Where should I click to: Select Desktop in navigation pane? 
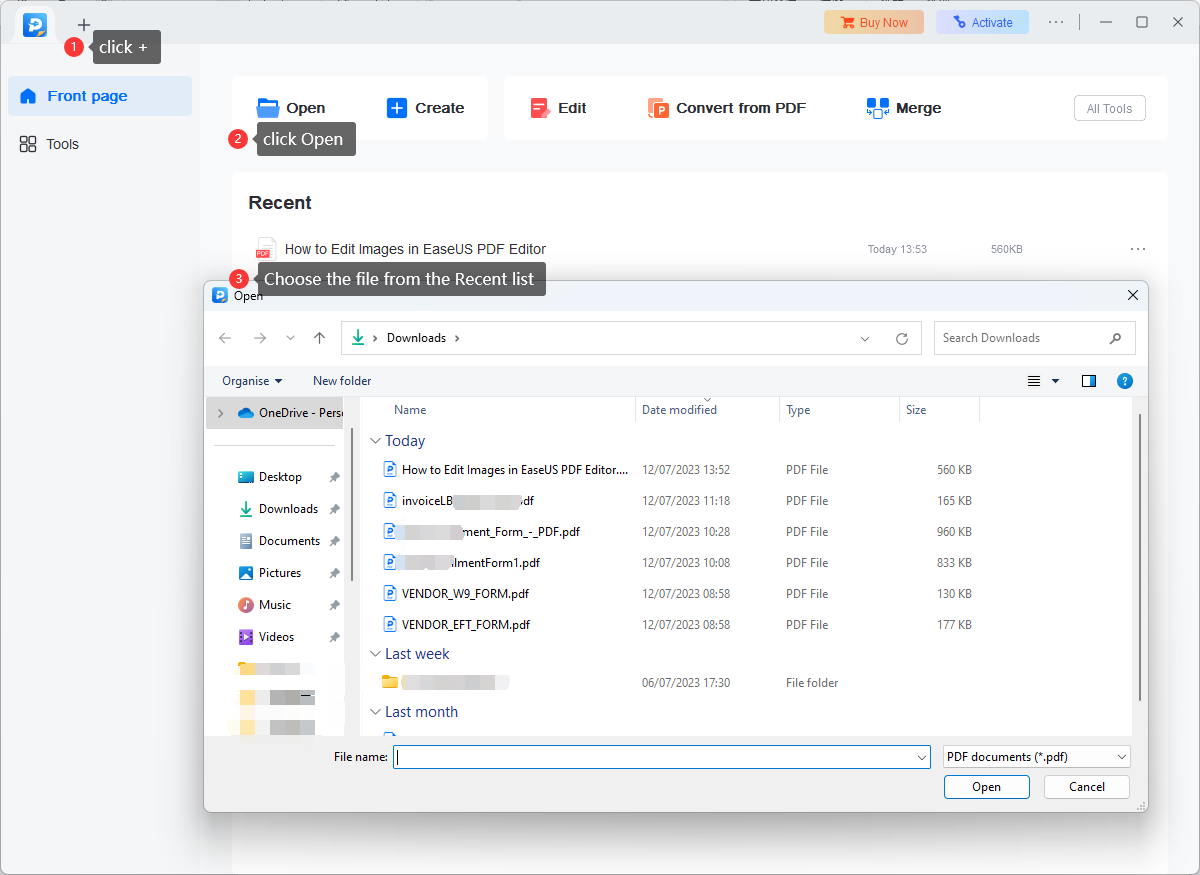[x=280, y=477]
